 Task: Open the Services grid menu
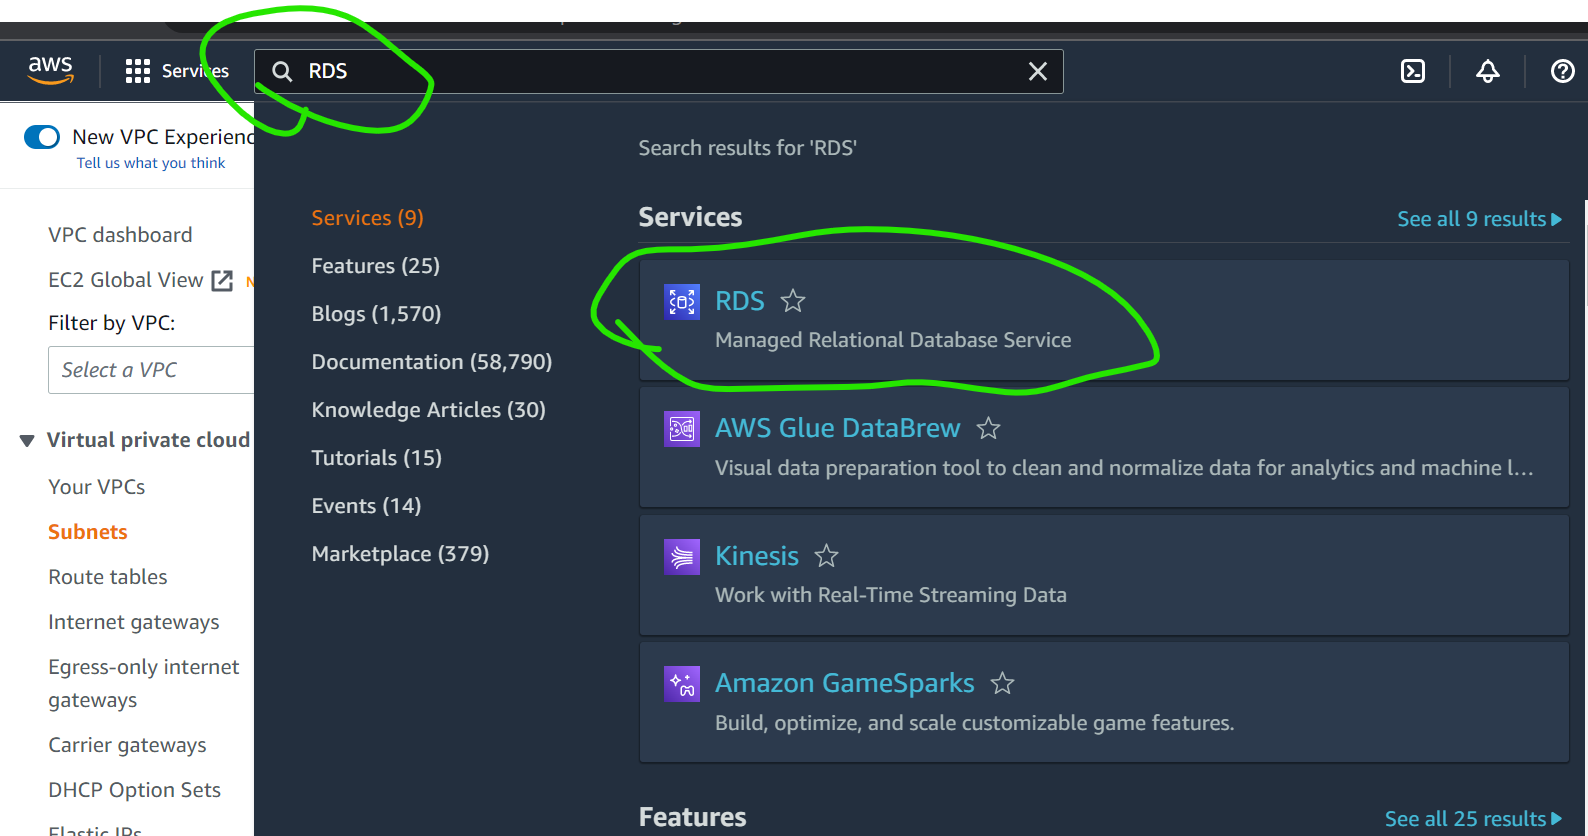pyautogui.click(x=138, y=71)
